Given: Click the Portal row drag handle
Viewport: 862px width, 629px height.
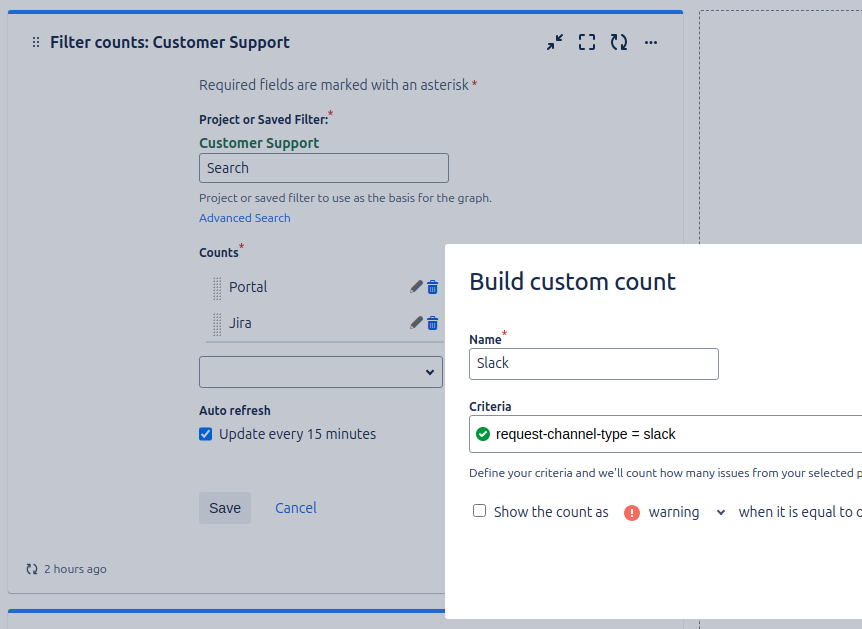Looking at the screenshot, I should (x=217, y=288).
